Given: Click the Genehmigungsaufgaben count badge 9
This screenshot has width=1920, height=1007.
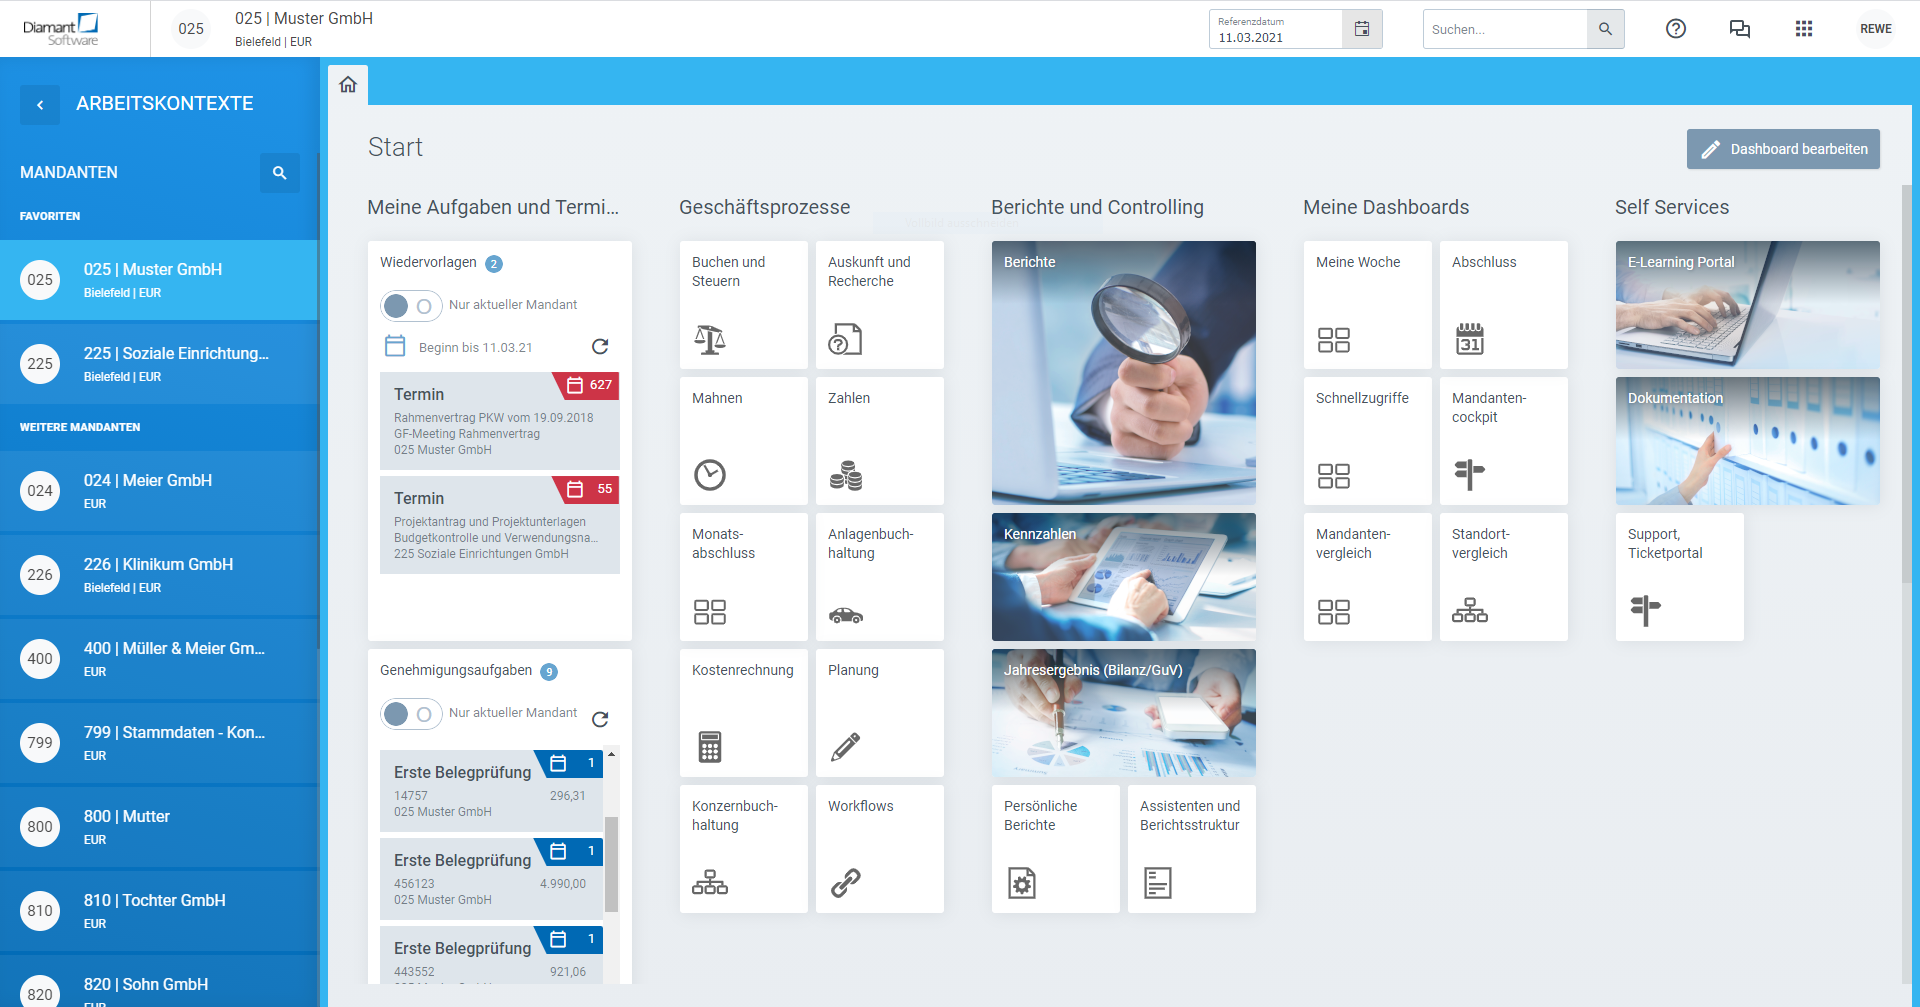Looking at the screenshot, I should [x=549, y=672].
